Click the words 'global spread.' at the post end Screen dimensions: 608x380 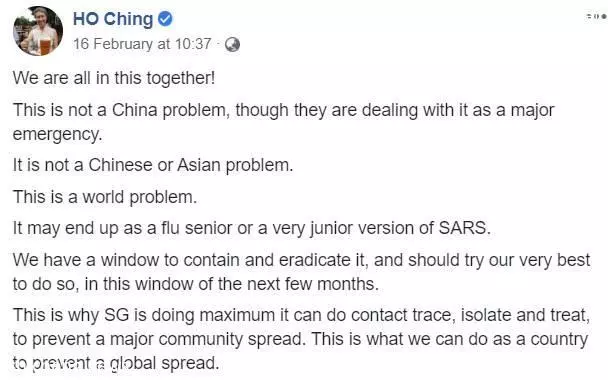tap(164, 364)
